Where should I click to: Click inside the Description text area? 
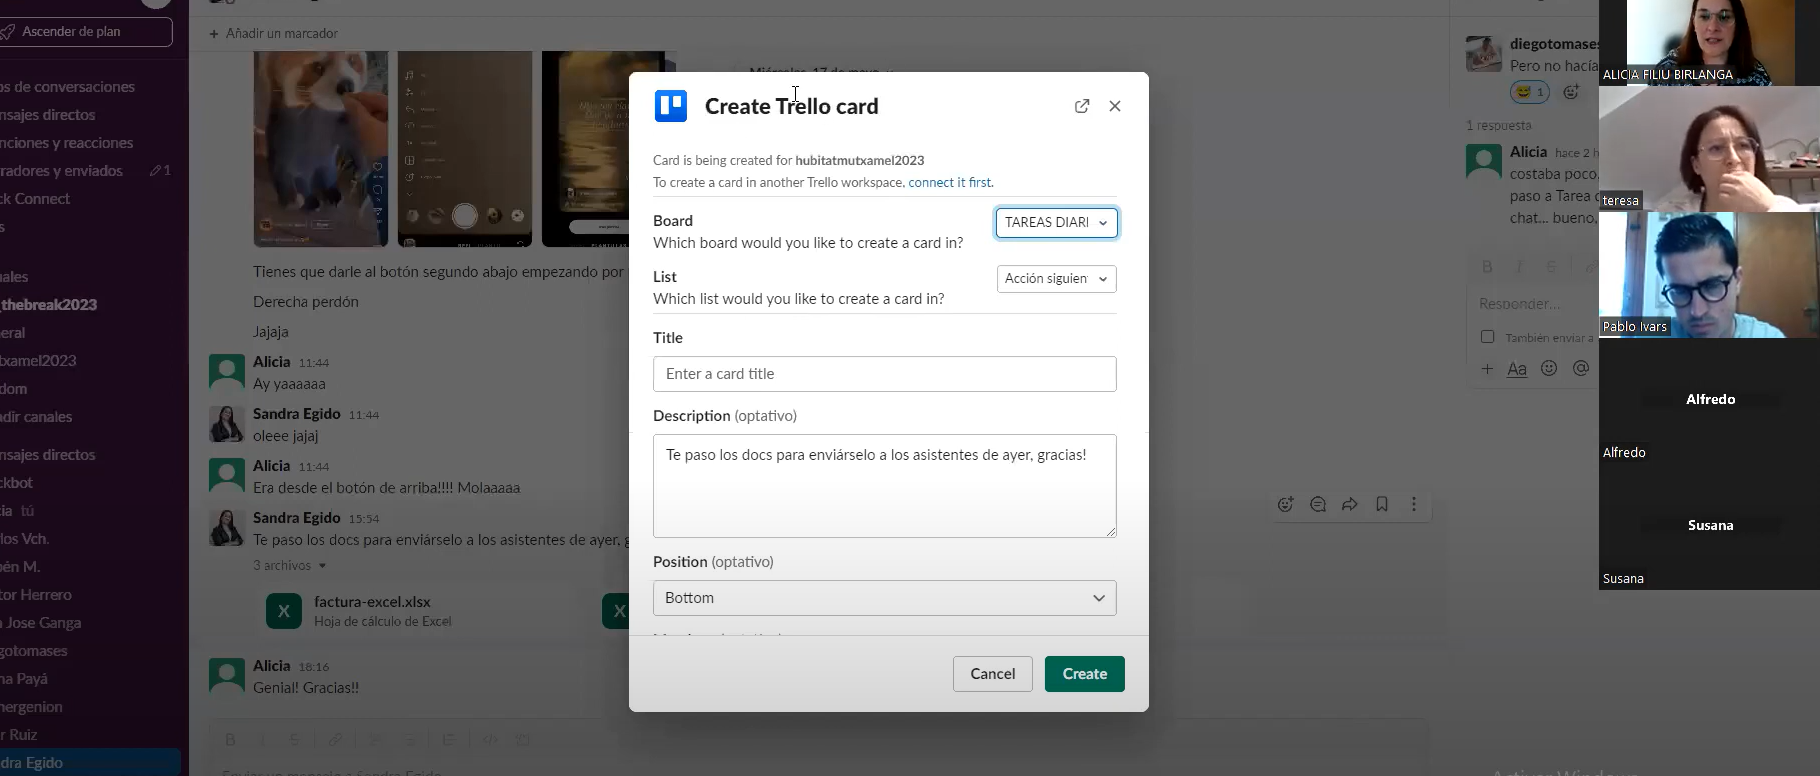click(x=885, y=486)
